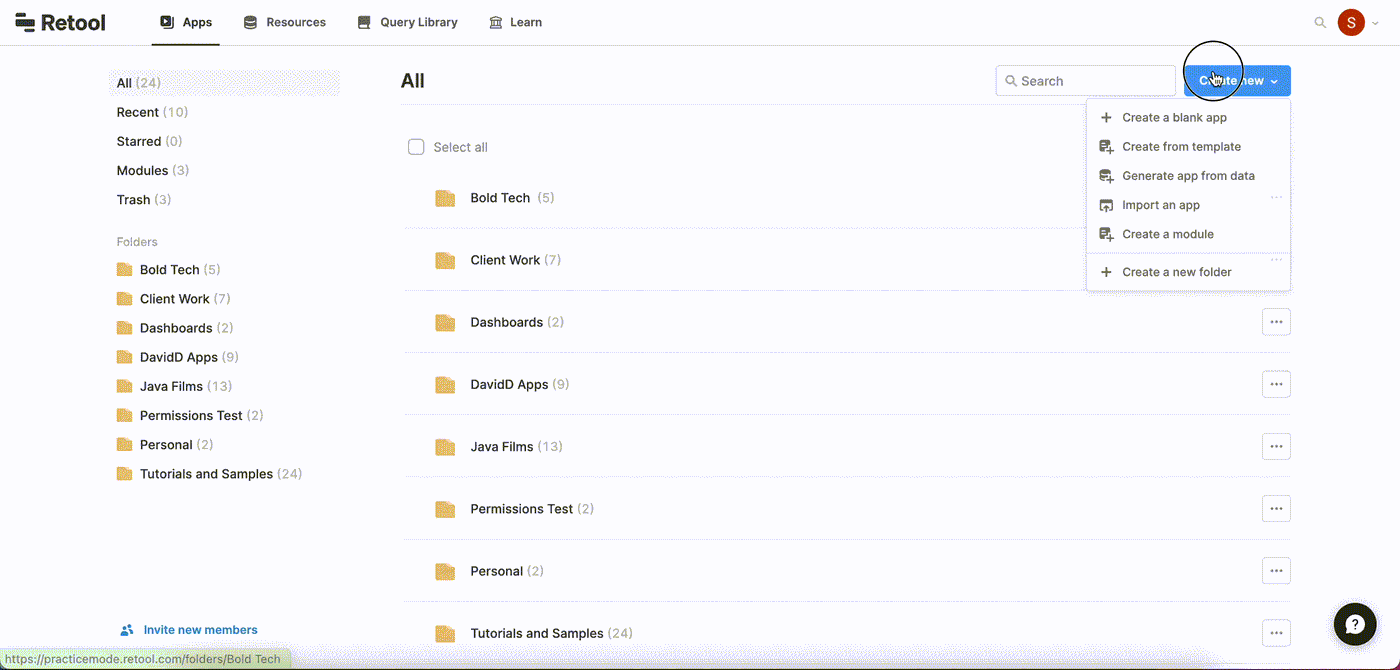Open the Dashboards row more options menu
Screen dimensions: 1400x670
point(1276,322)
